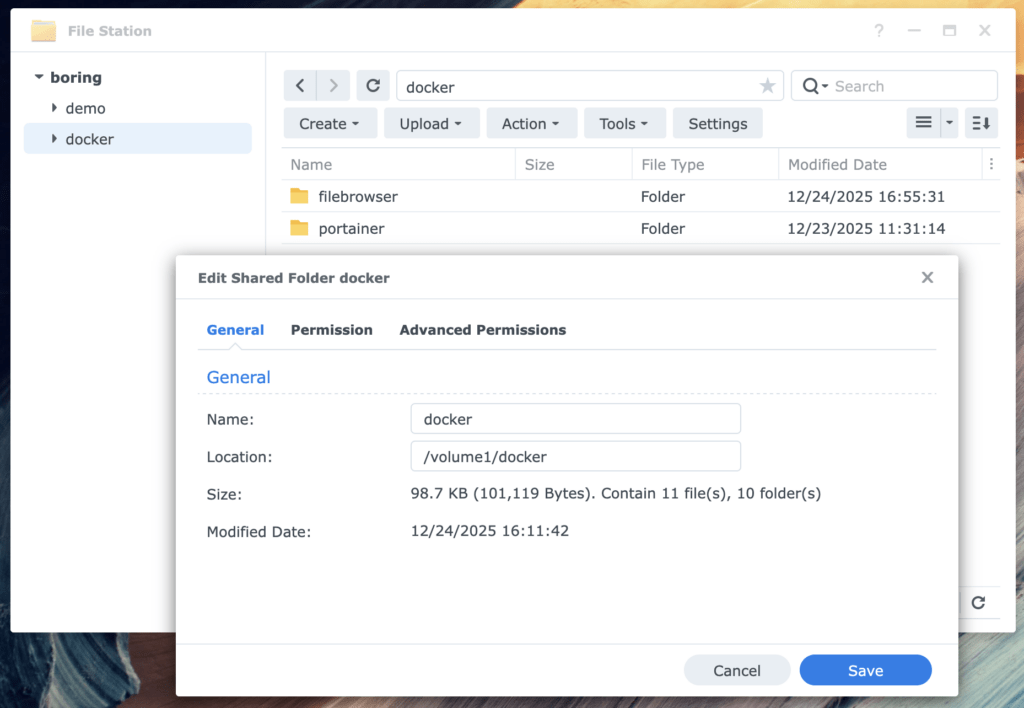Click the refresh icon in the path toolbar

click(x=372, y=85)
